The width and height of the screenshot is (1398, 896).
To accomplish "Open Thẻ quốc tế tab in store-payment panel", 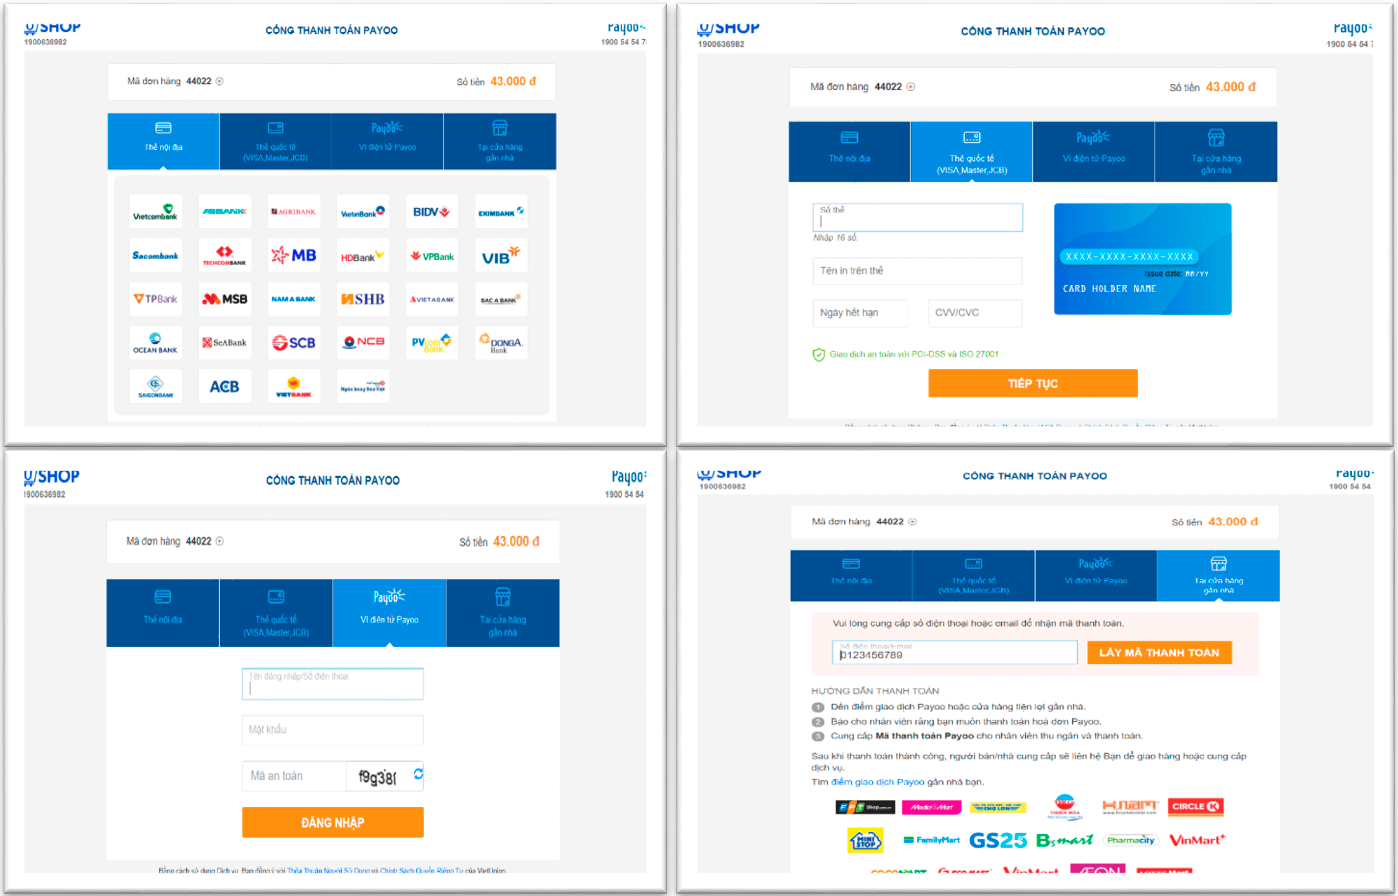I will [973, 575].
